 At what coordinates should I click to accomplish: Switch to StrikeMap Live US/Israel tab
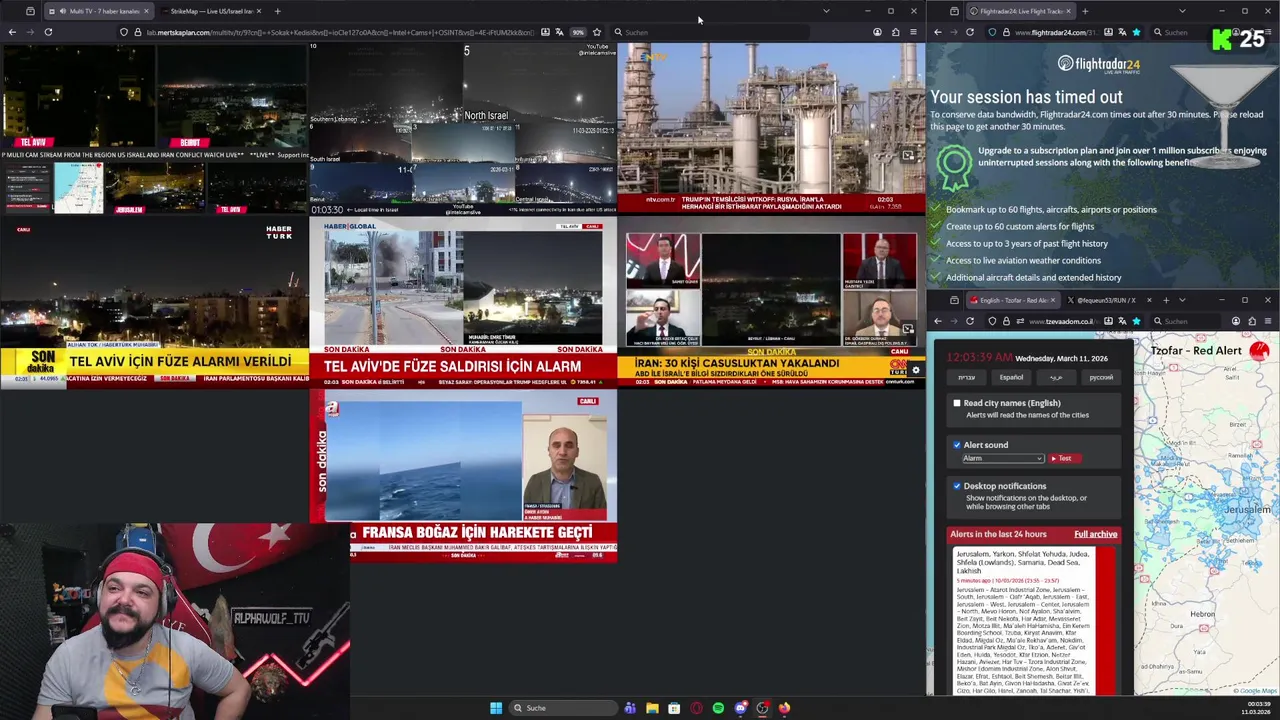(x=210, y=11)
